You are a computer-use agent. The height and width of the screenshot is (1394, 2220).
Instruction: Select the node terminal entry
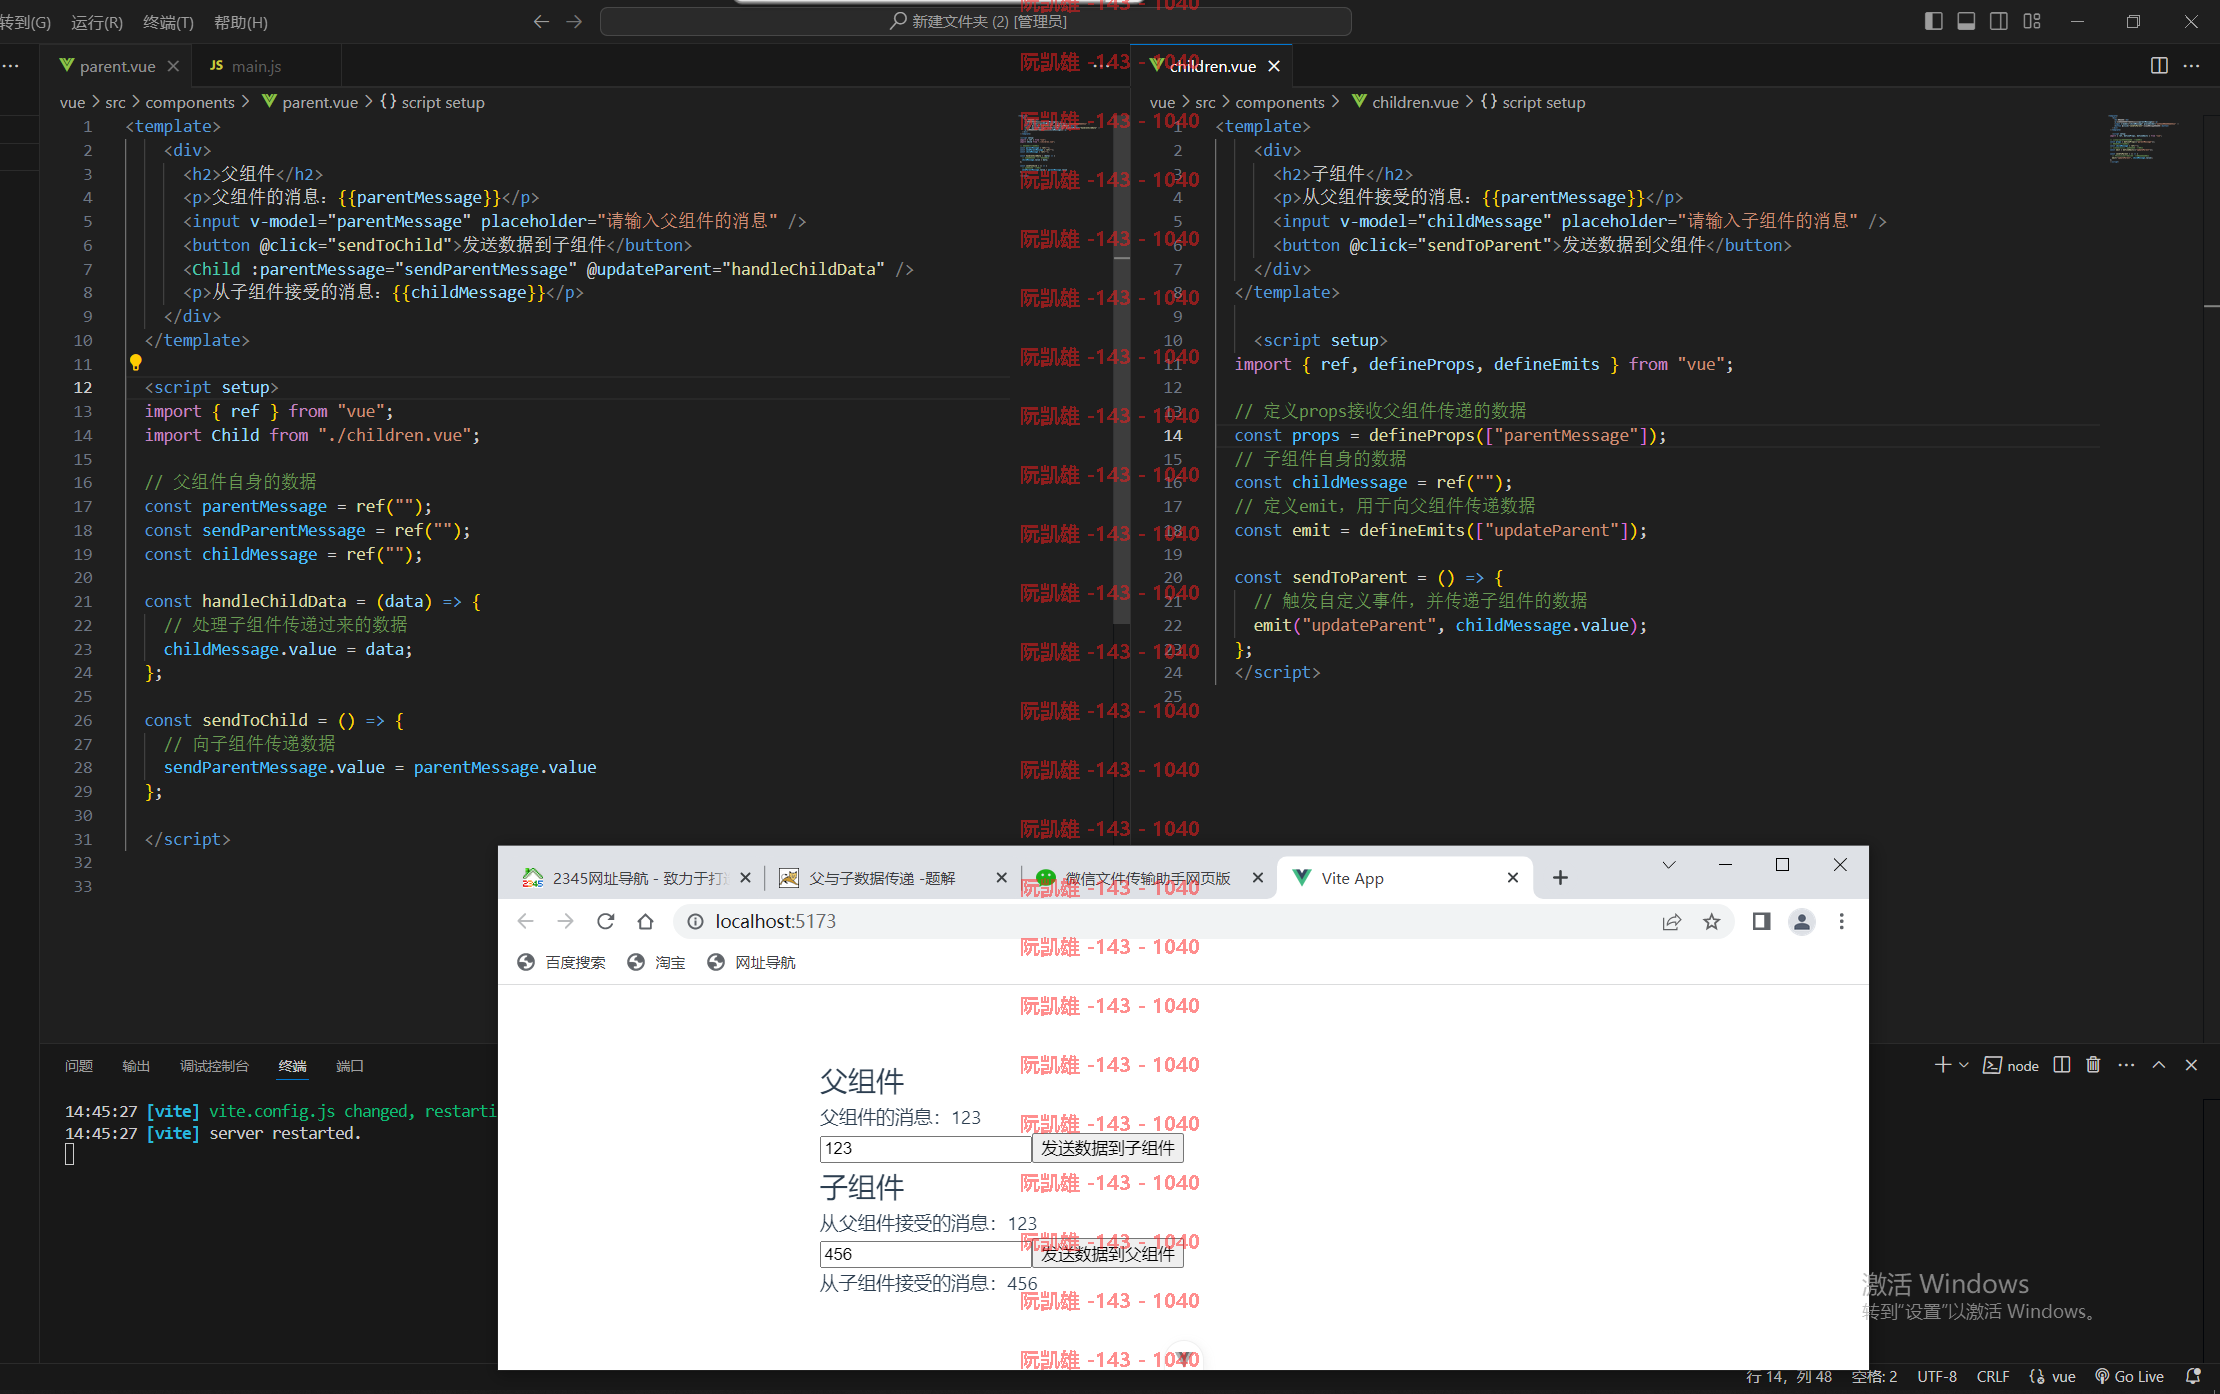pyautogui.click(x=2011, y=1066)
